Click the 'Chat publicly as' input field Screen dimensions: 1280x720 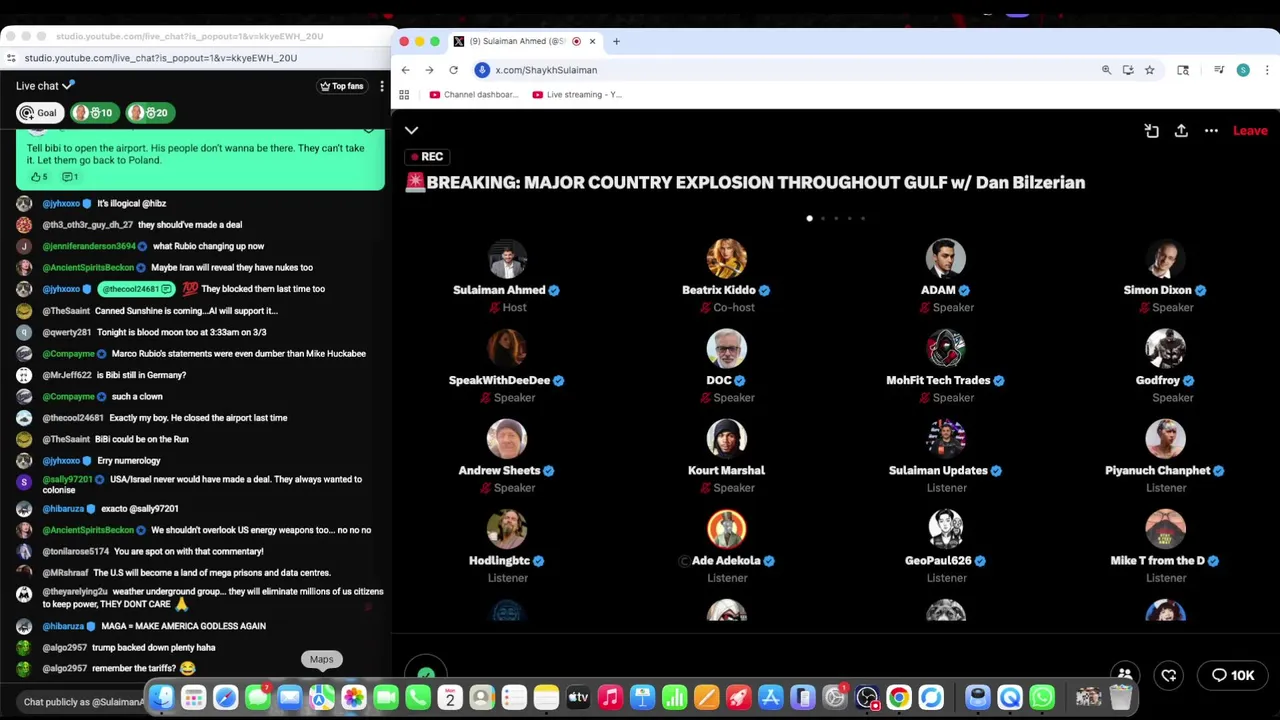coord(84,702)
